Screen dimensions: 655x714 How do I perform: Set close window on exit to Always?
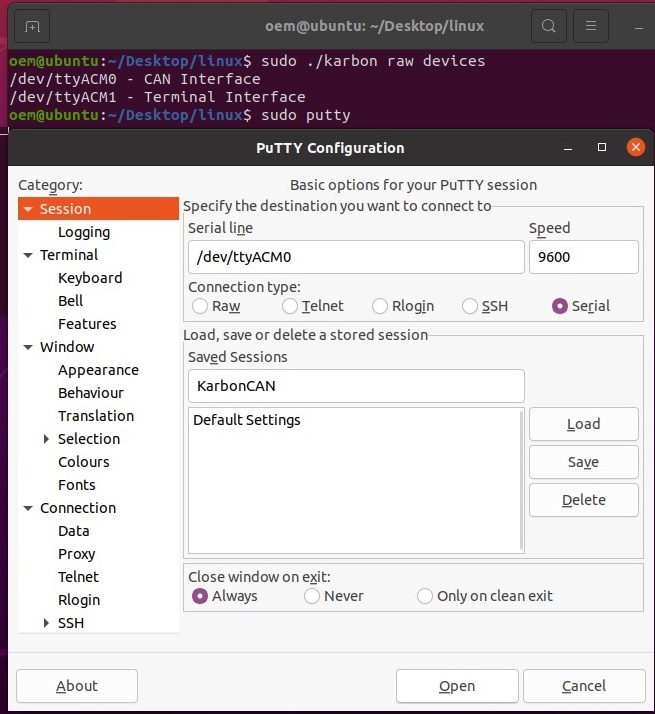[200, 596]
